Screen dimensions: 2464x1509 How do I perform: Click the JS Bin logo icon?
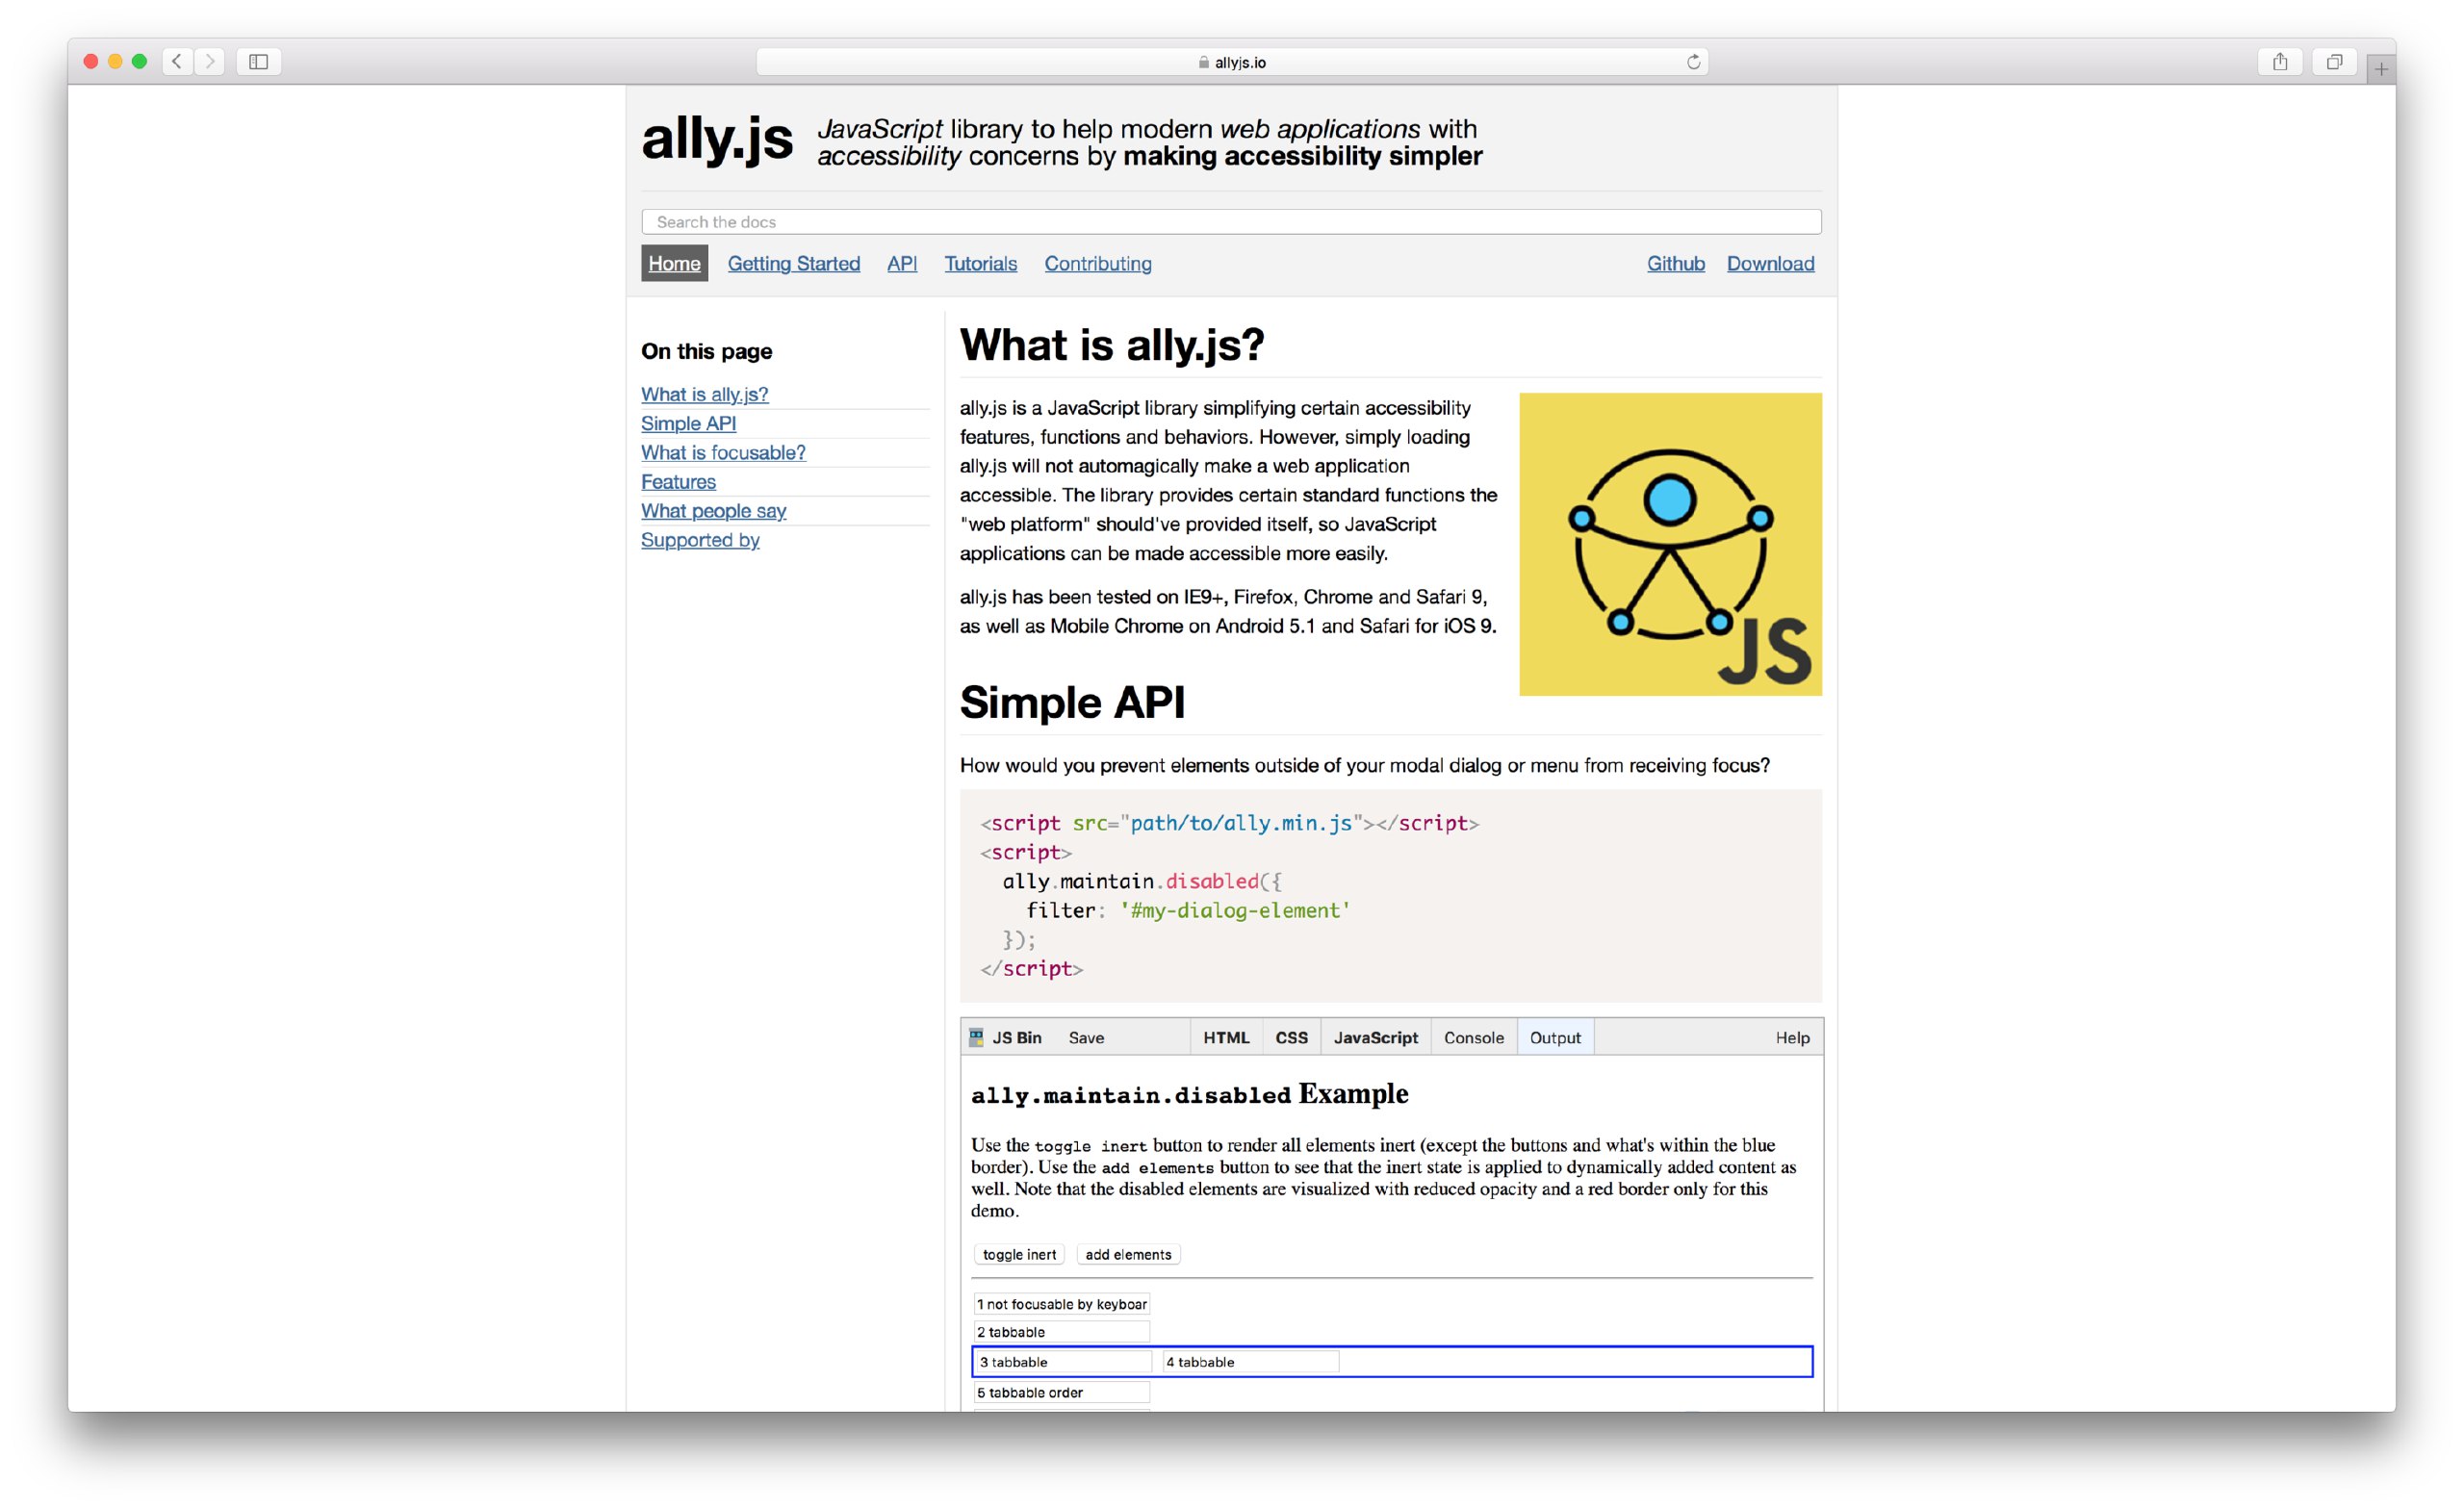click(x=976, y=1037)
